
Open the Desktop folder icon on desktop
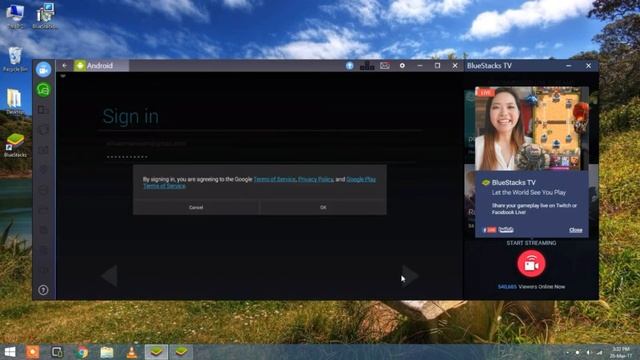[15, 102]
